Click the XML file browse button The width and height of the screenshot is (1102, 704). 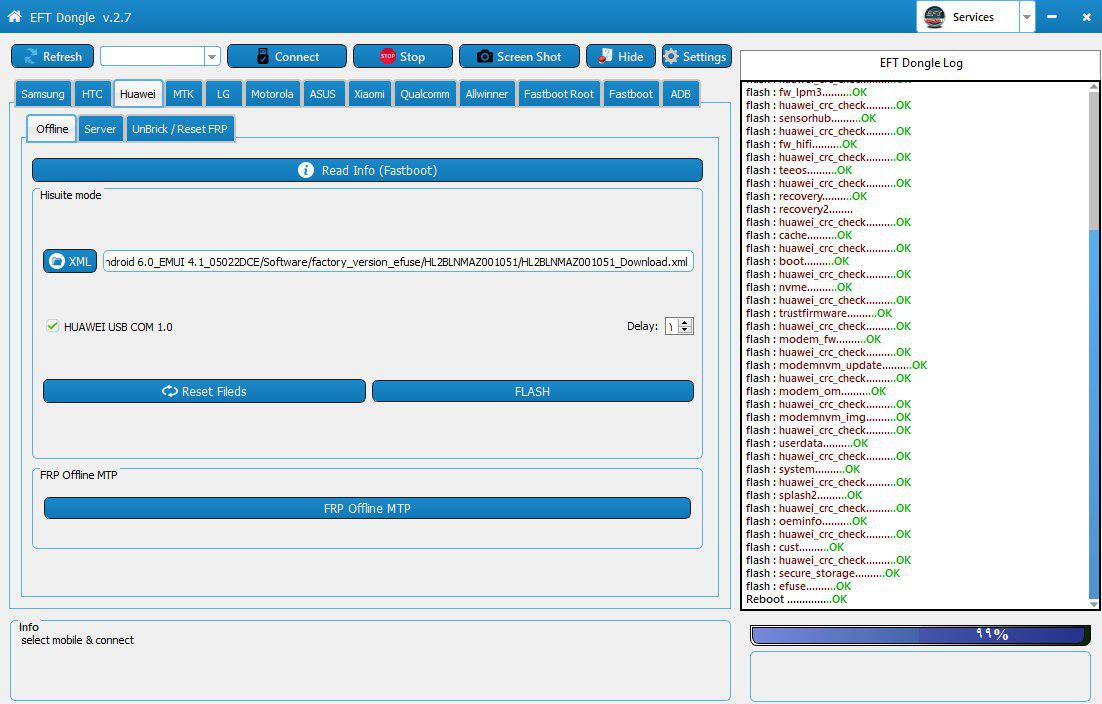coord(70,261)
